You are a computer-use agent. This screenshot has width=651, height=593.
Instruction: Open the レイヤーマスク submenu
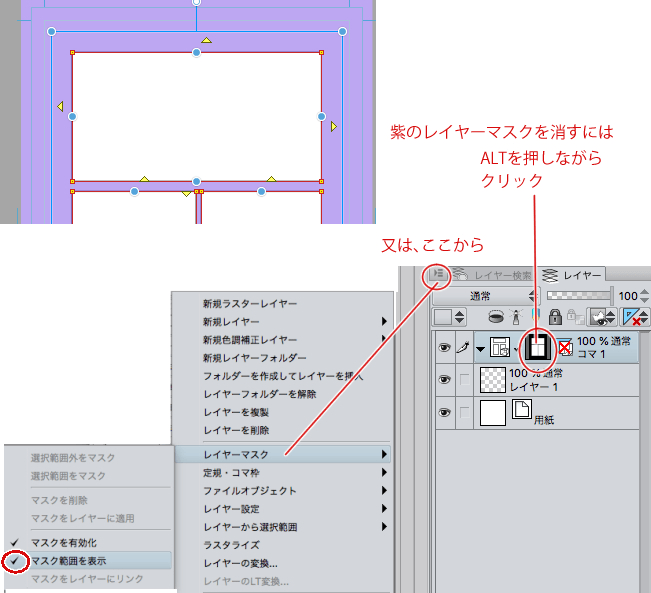[x=280, y=454]
